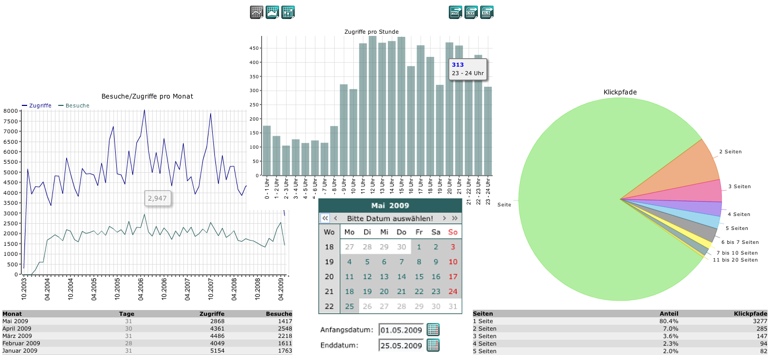Viewport: 780px width, 360px height.
Task: Click the 80.4% Anteil cell
Action: (670, 321)
